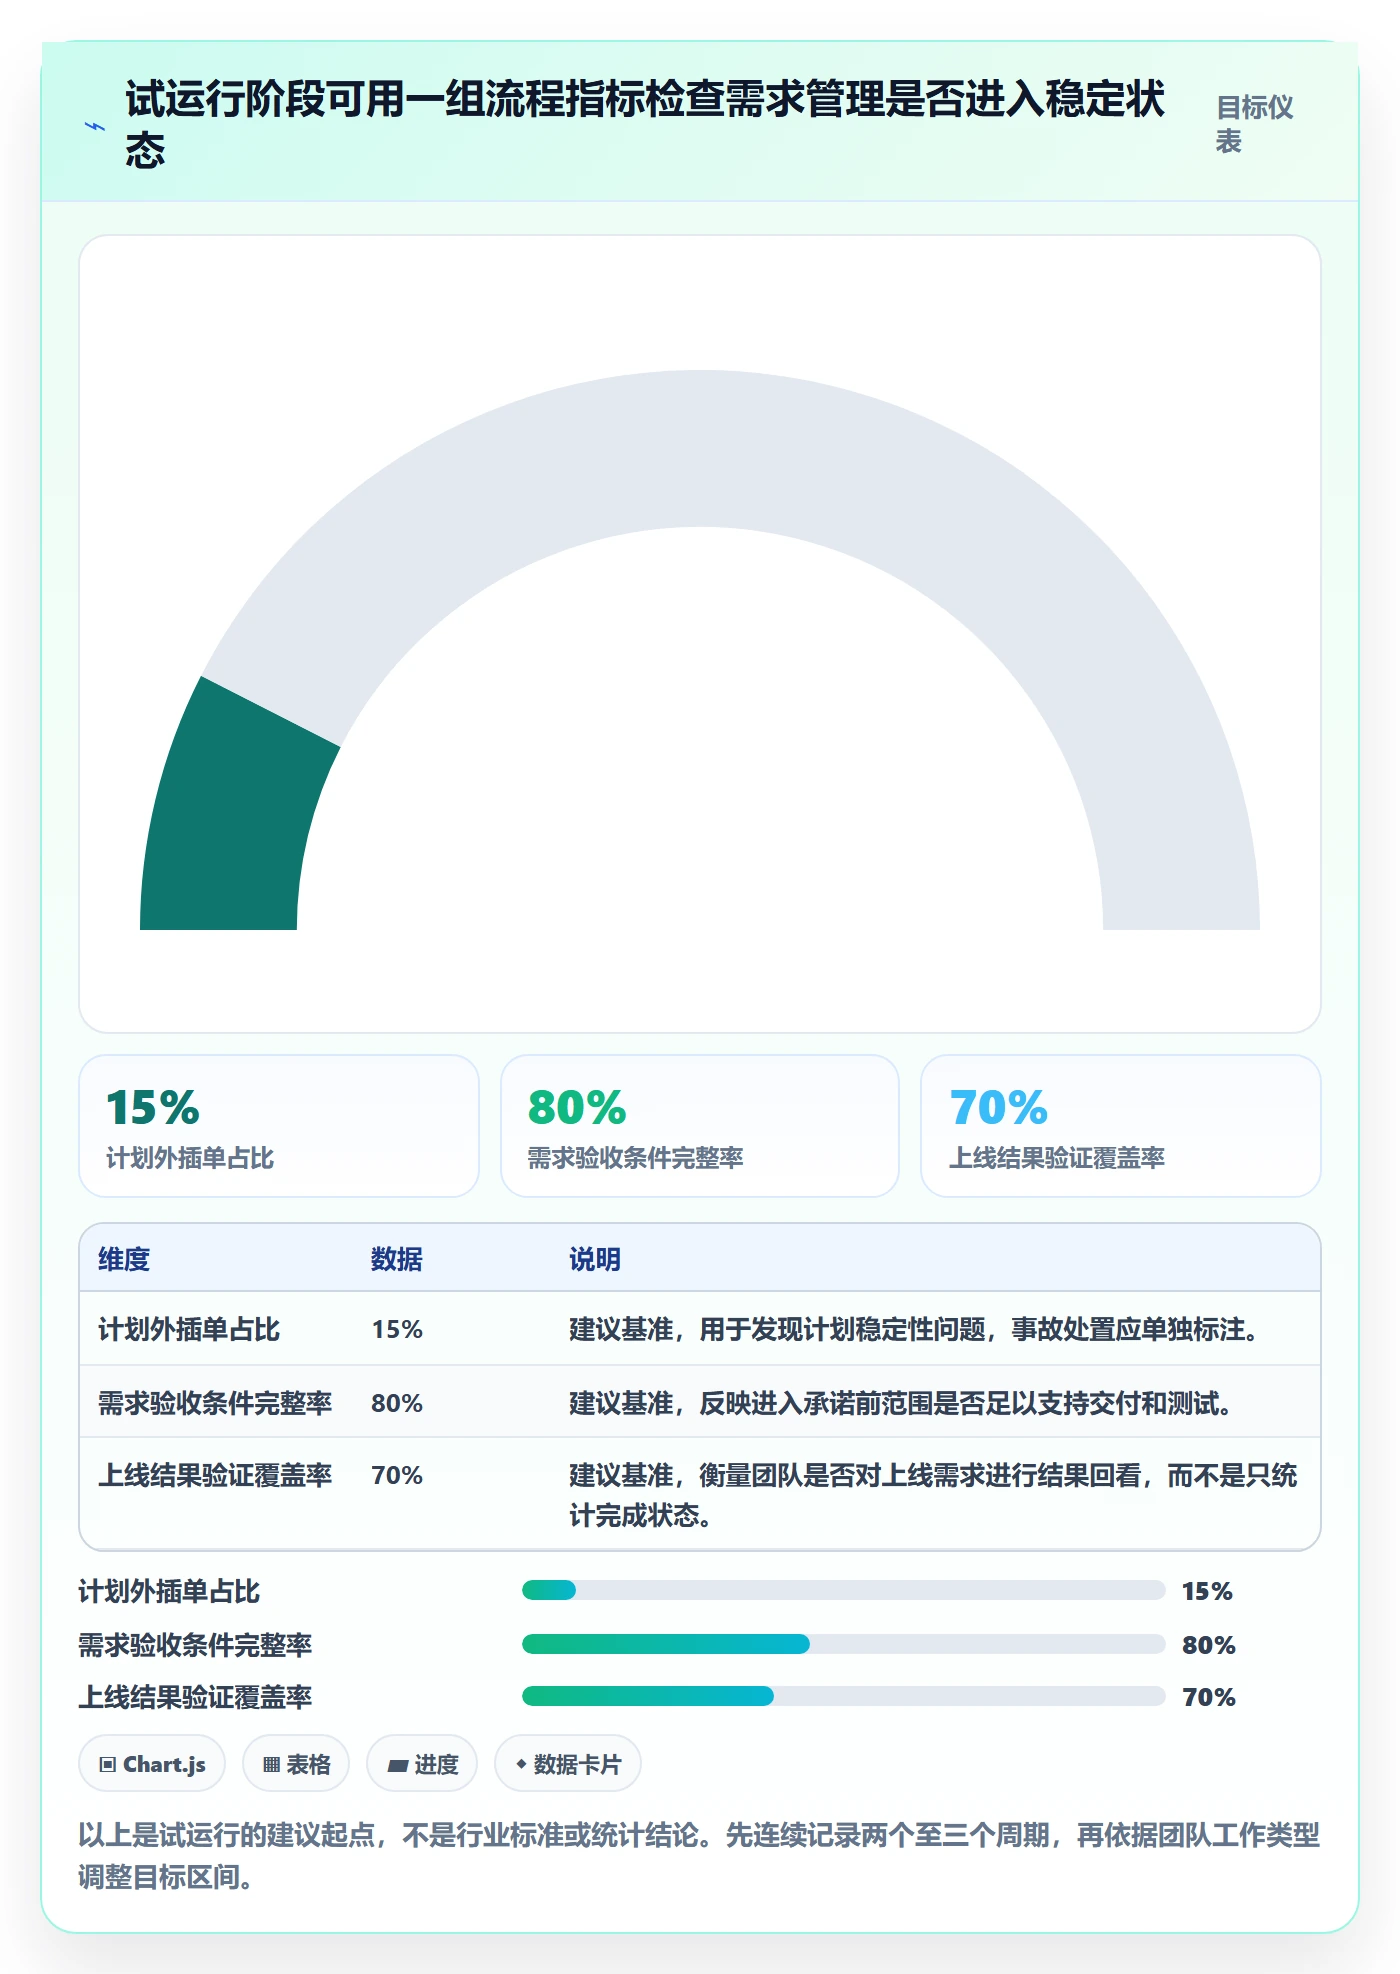The width and height of the screenshot is (1400, 1974).
Task: Click the 计划外插单占比 progress bar
Action: (x=843, y=1590)
